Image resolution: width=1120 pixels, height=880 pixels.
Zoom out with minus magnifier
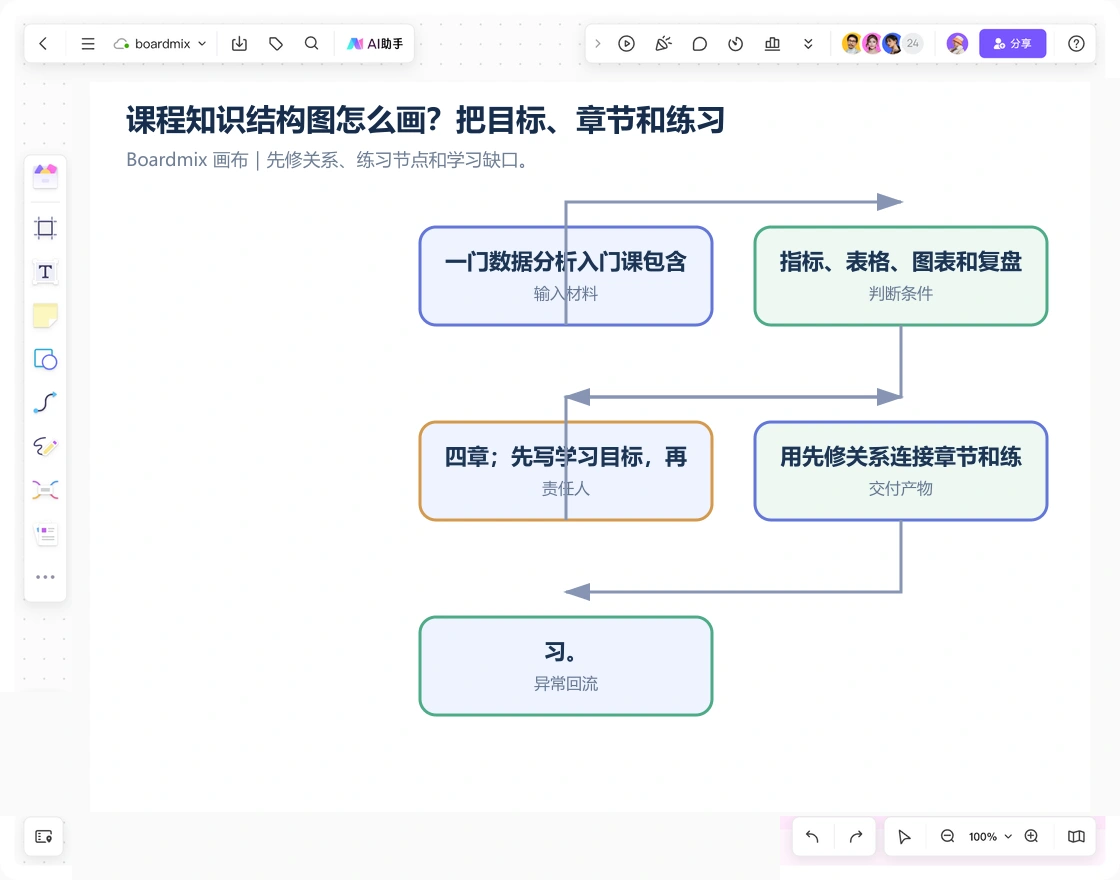tap(947, 836)
